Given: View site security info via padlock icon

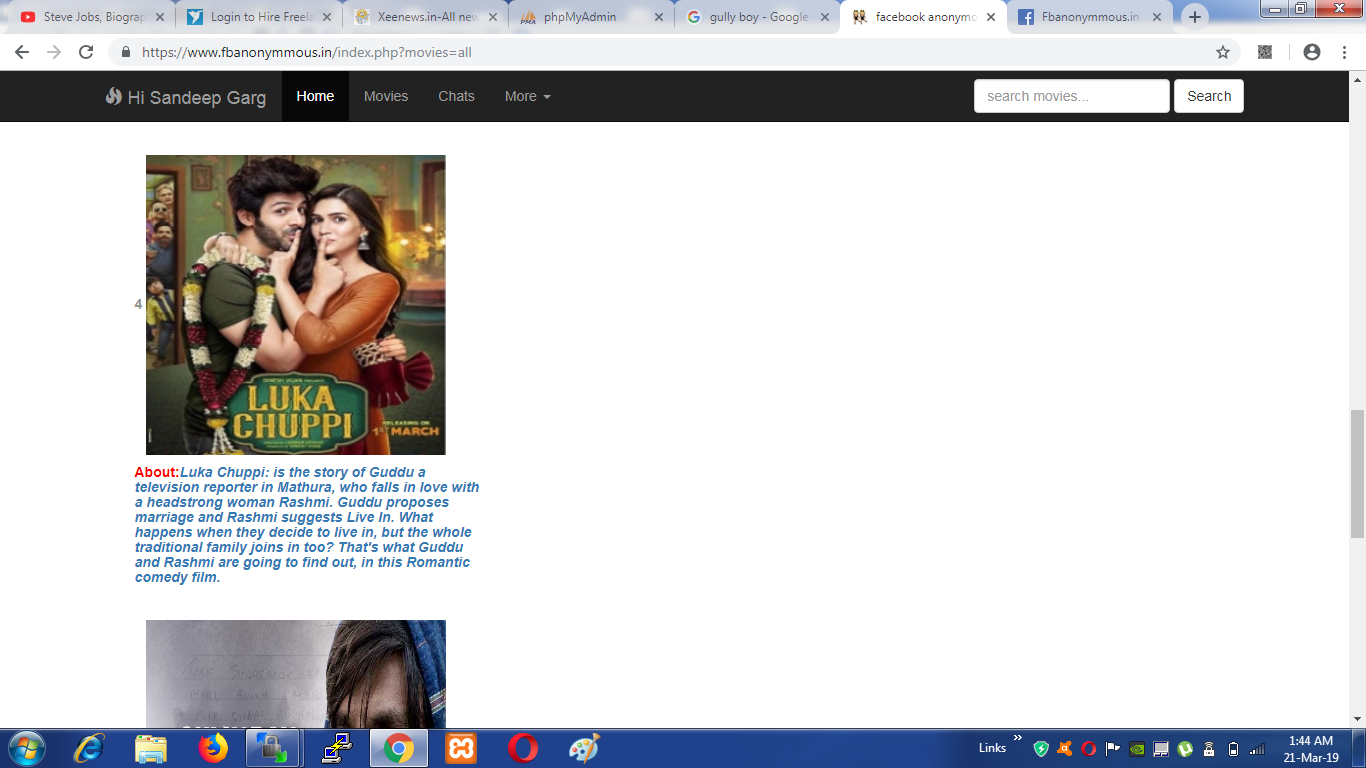Looking at the screenshot, I should (x=126, y=52).
